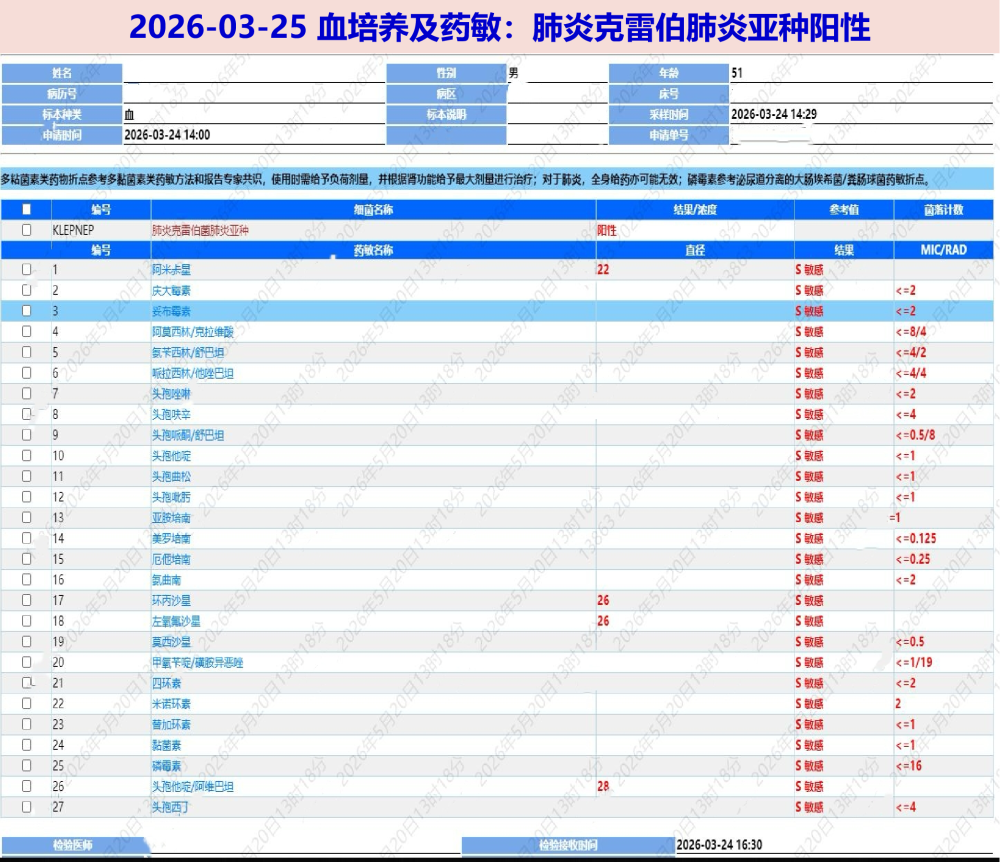
Task: Click the 细菌名称 column header
Action: (374, 210)
